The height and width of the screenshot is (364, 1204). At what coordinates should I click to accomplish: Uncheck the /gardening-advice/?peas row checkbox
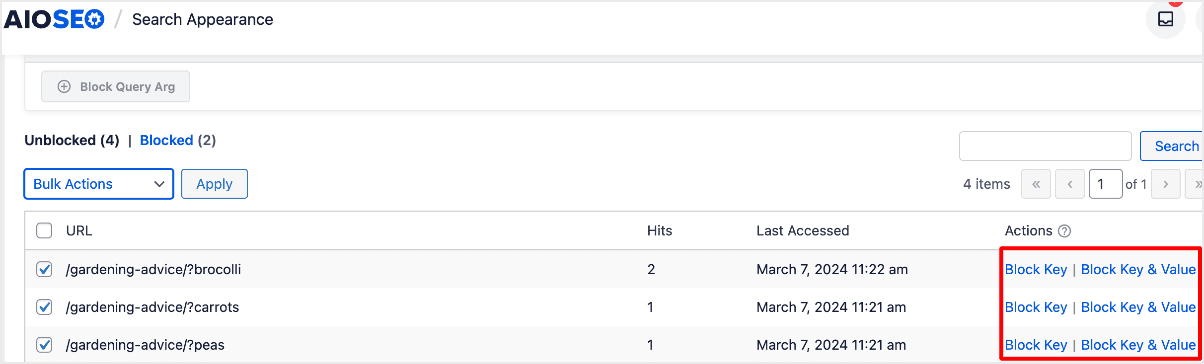click(x=44, y=345)
